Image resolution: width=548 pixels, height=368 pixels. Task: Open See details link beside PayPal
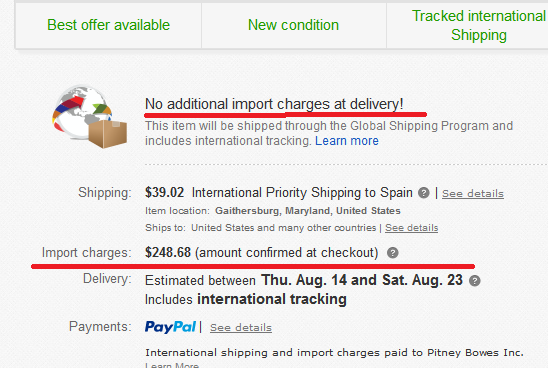click(x=241, y=328)
